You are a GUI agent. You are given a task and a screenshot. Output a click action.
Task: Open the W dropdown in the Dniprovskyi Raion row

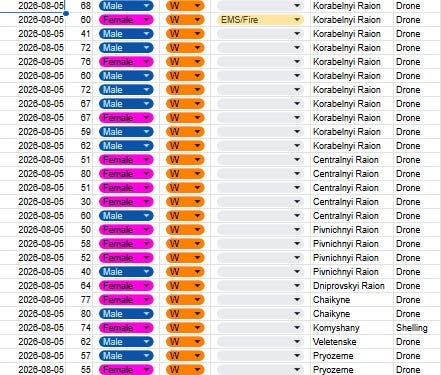(185, 286)
